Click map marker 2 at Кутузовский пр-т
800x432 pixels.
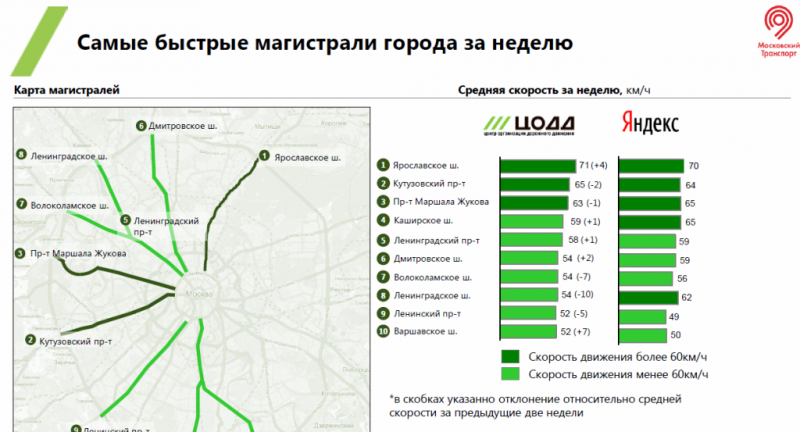(30, 340)
